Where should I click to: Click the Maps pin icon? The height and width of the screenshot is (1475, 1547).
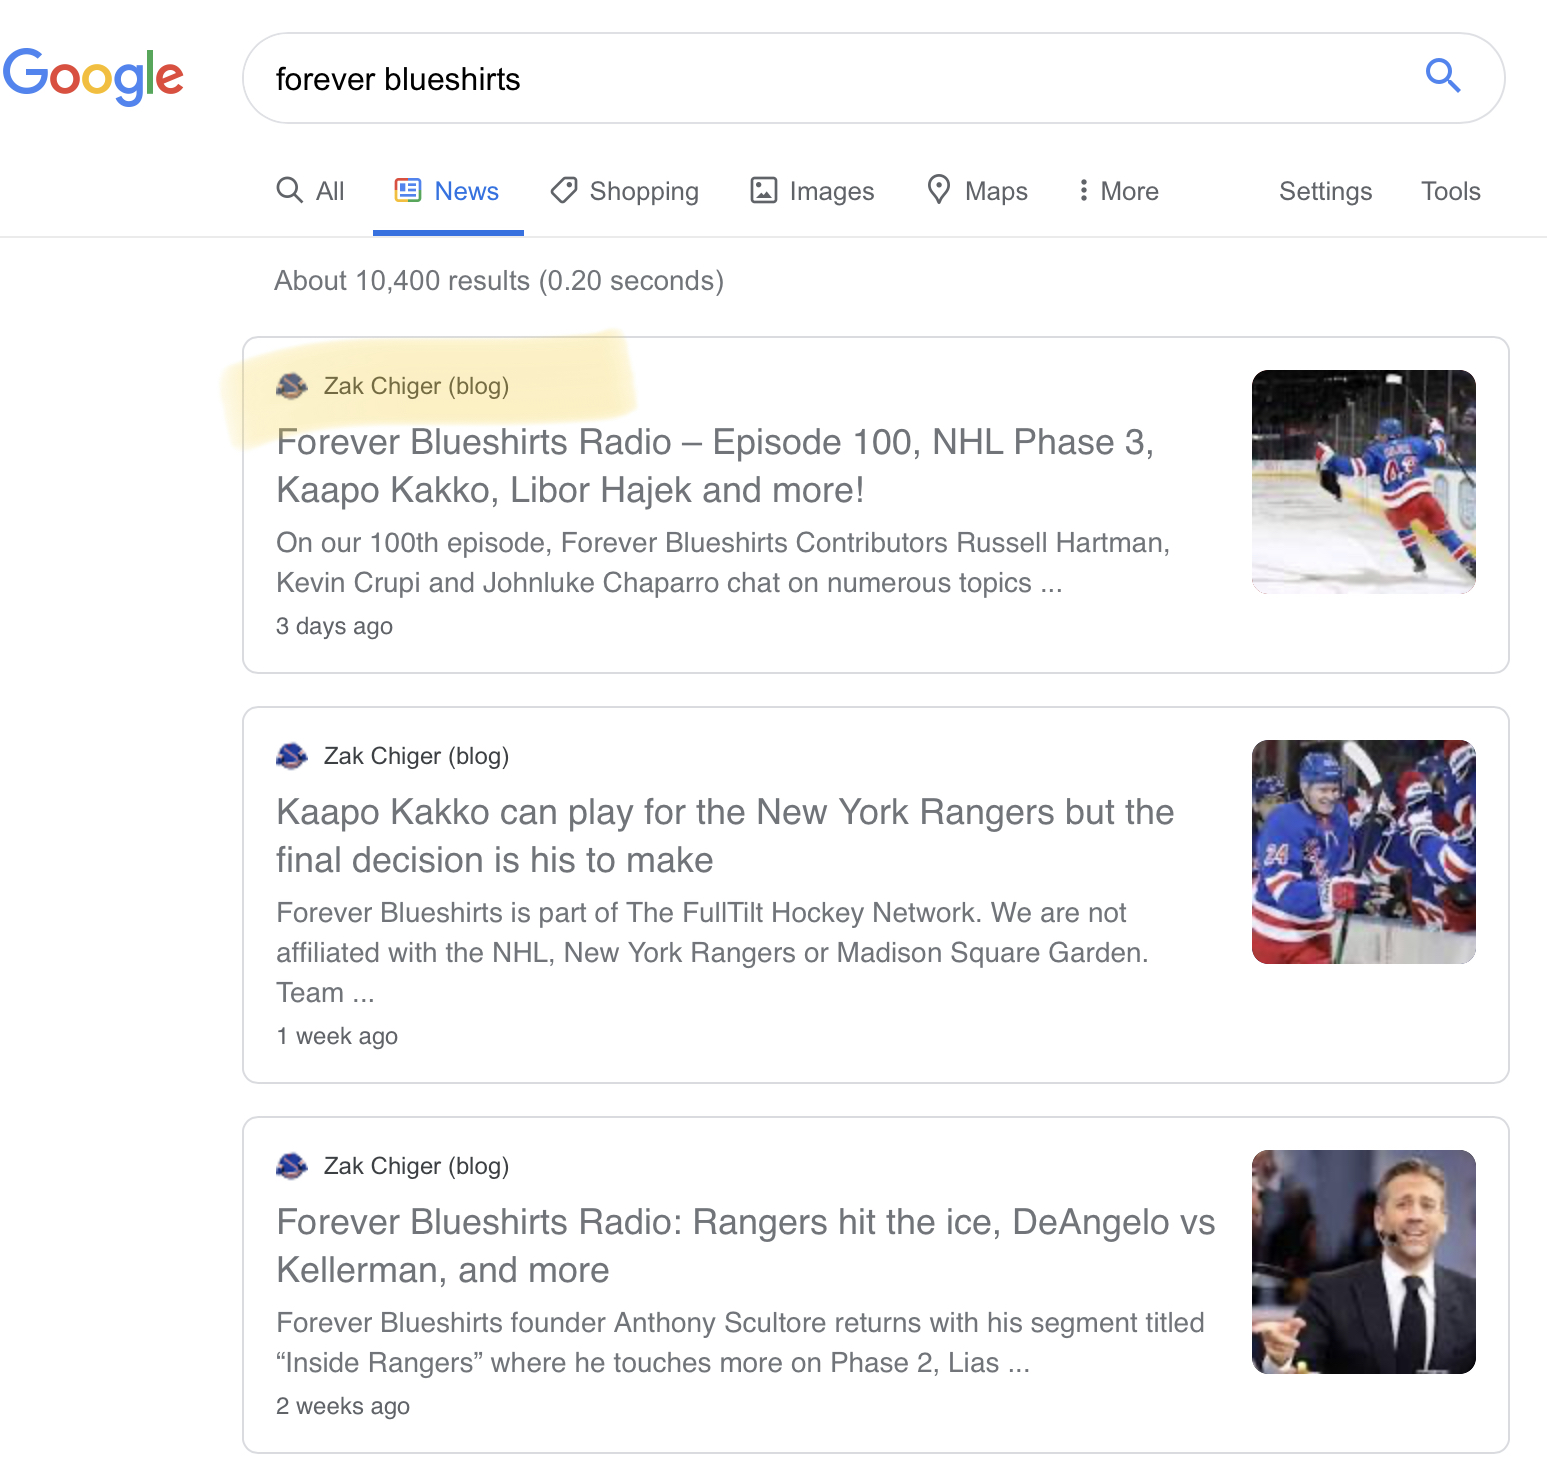pyautogui.click(x=938, y=189)
